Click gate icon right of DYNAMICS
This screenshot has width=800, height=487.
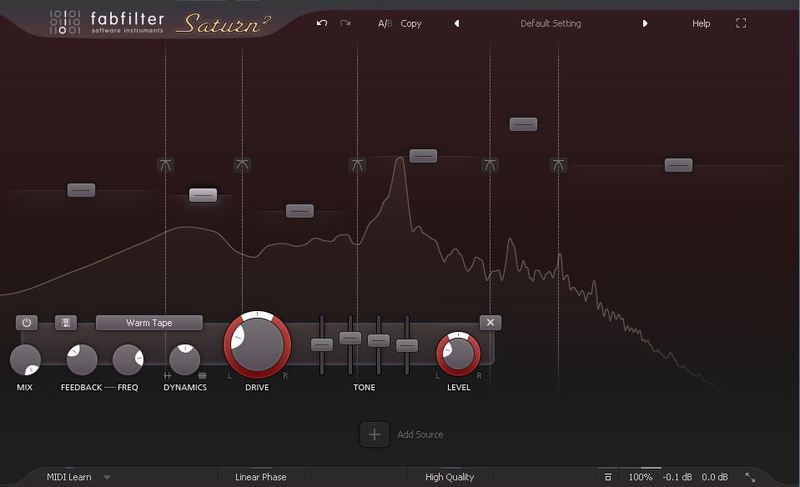coord(202,375)
